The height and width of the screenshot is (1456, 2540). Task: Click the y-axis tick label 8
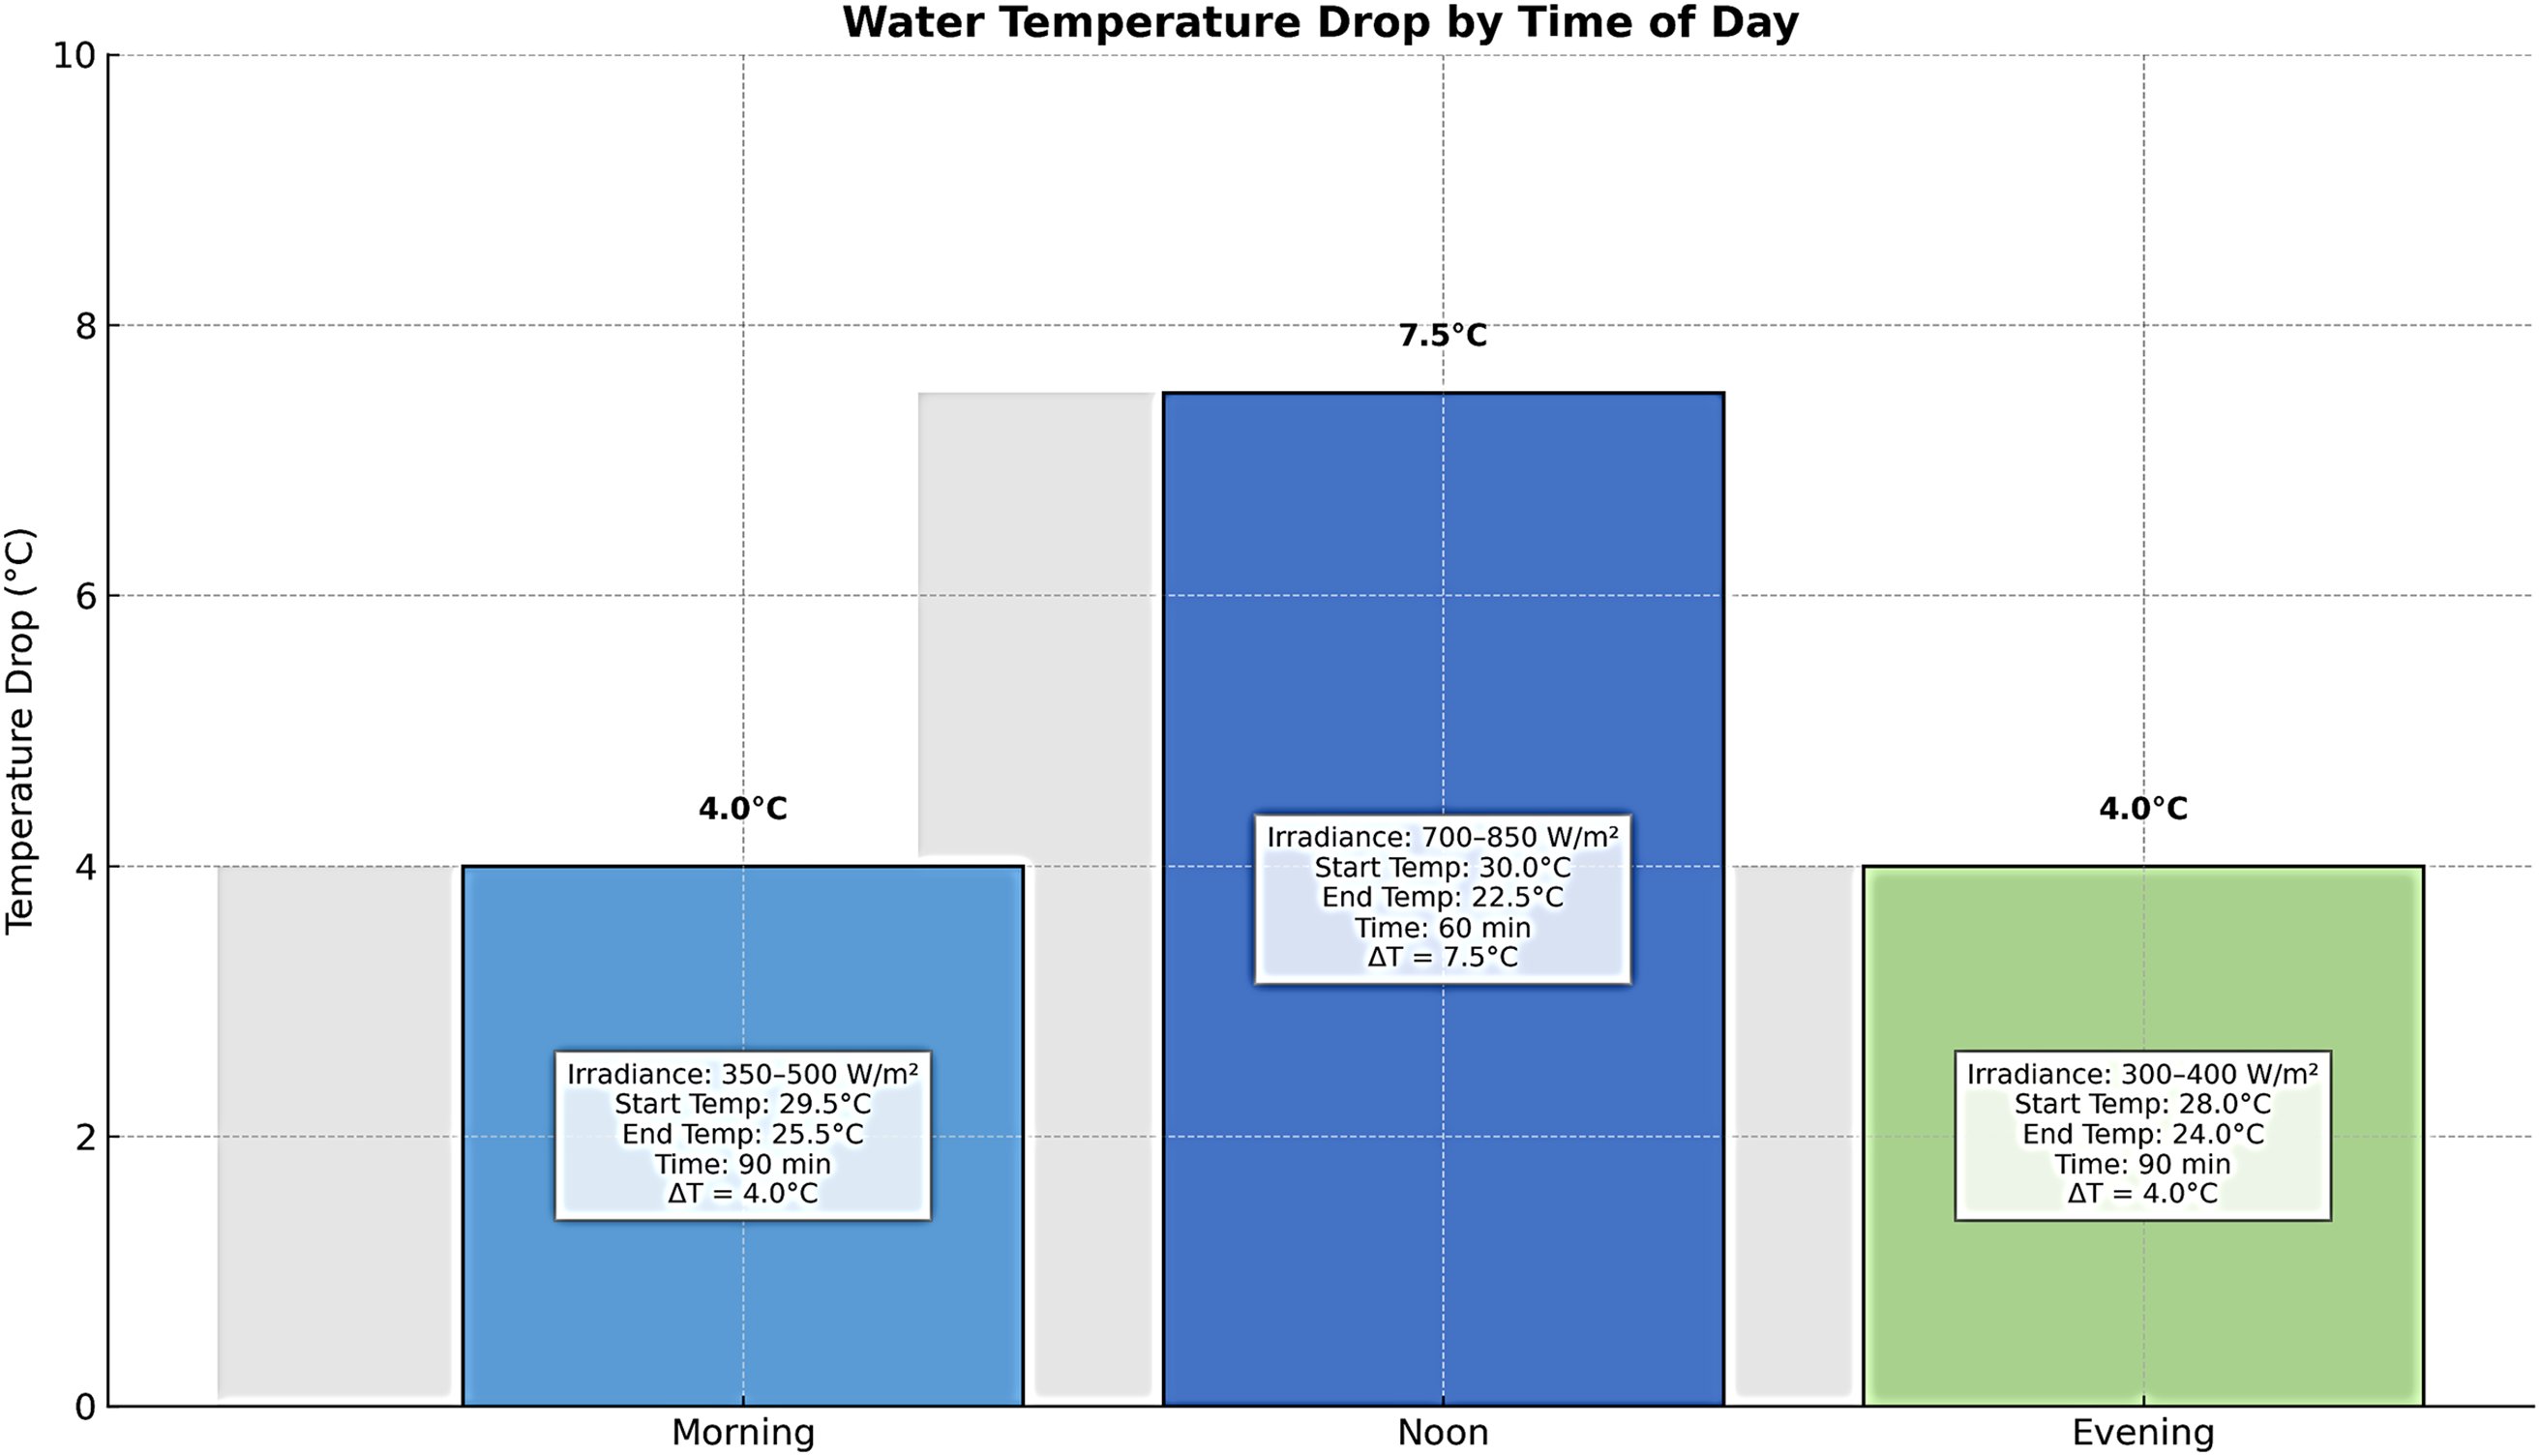[x=85, y=326]
